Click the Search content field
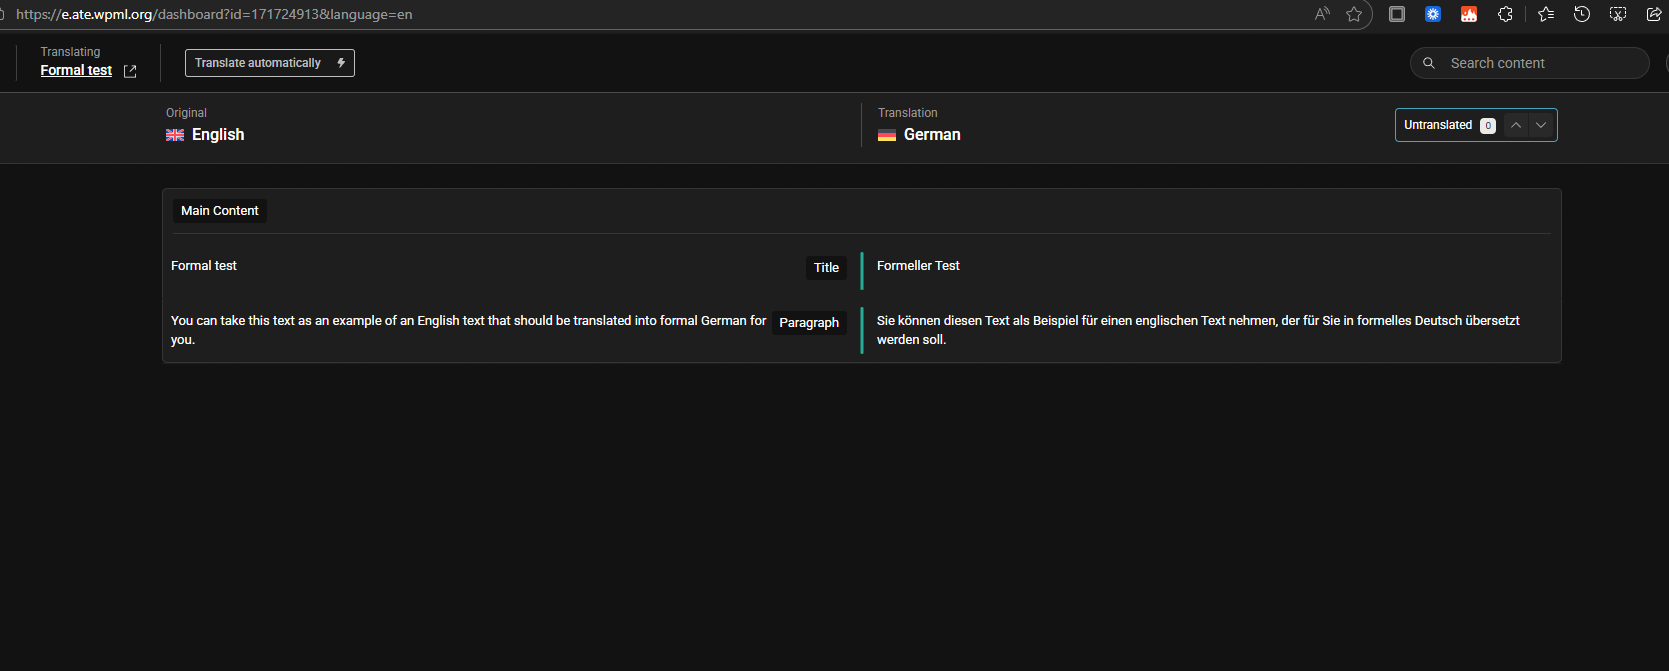The width and height of the screenshot is (1669, 671). pos(1540,63)
